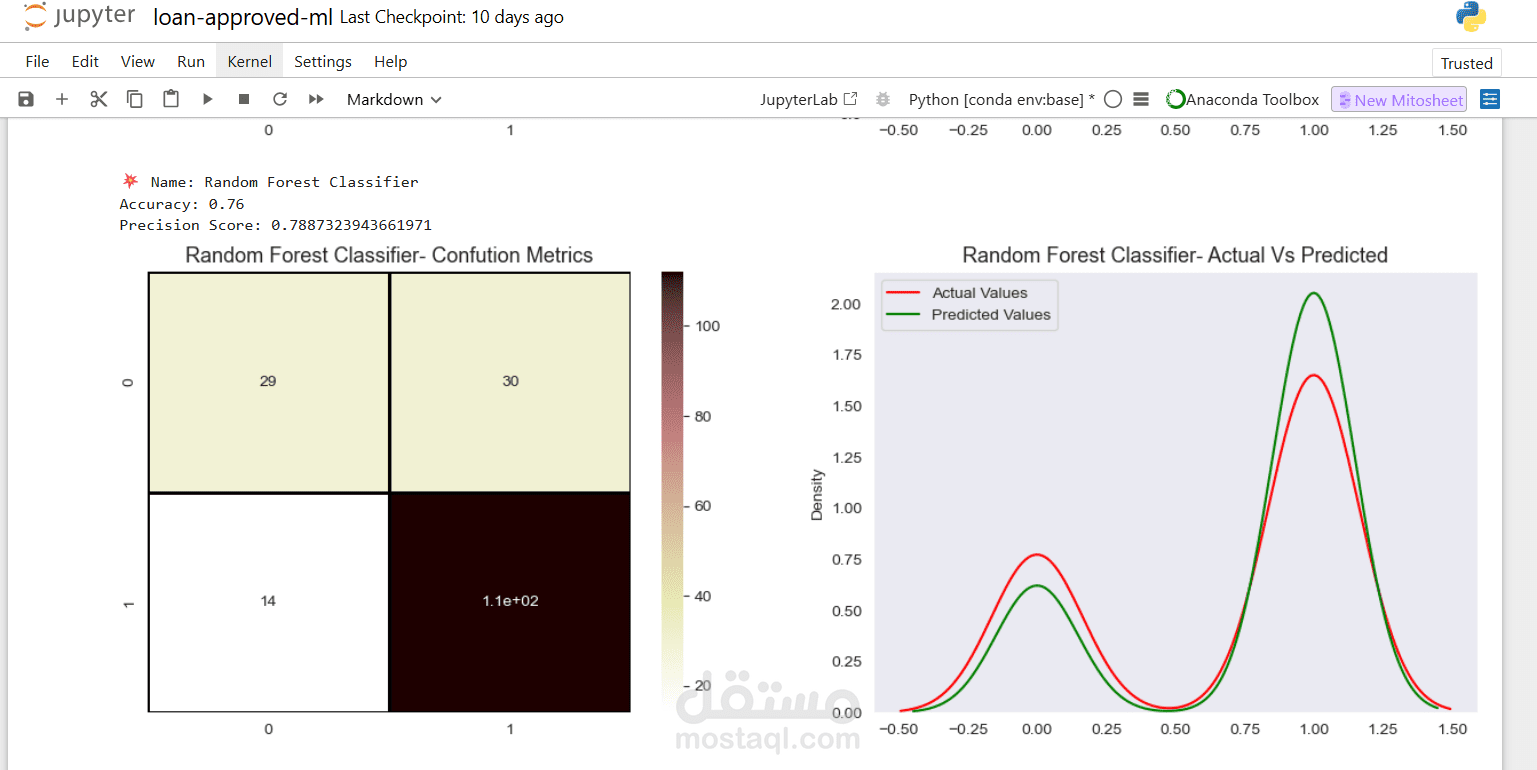Open the Anaconda Toolbox

[1243, 99]
